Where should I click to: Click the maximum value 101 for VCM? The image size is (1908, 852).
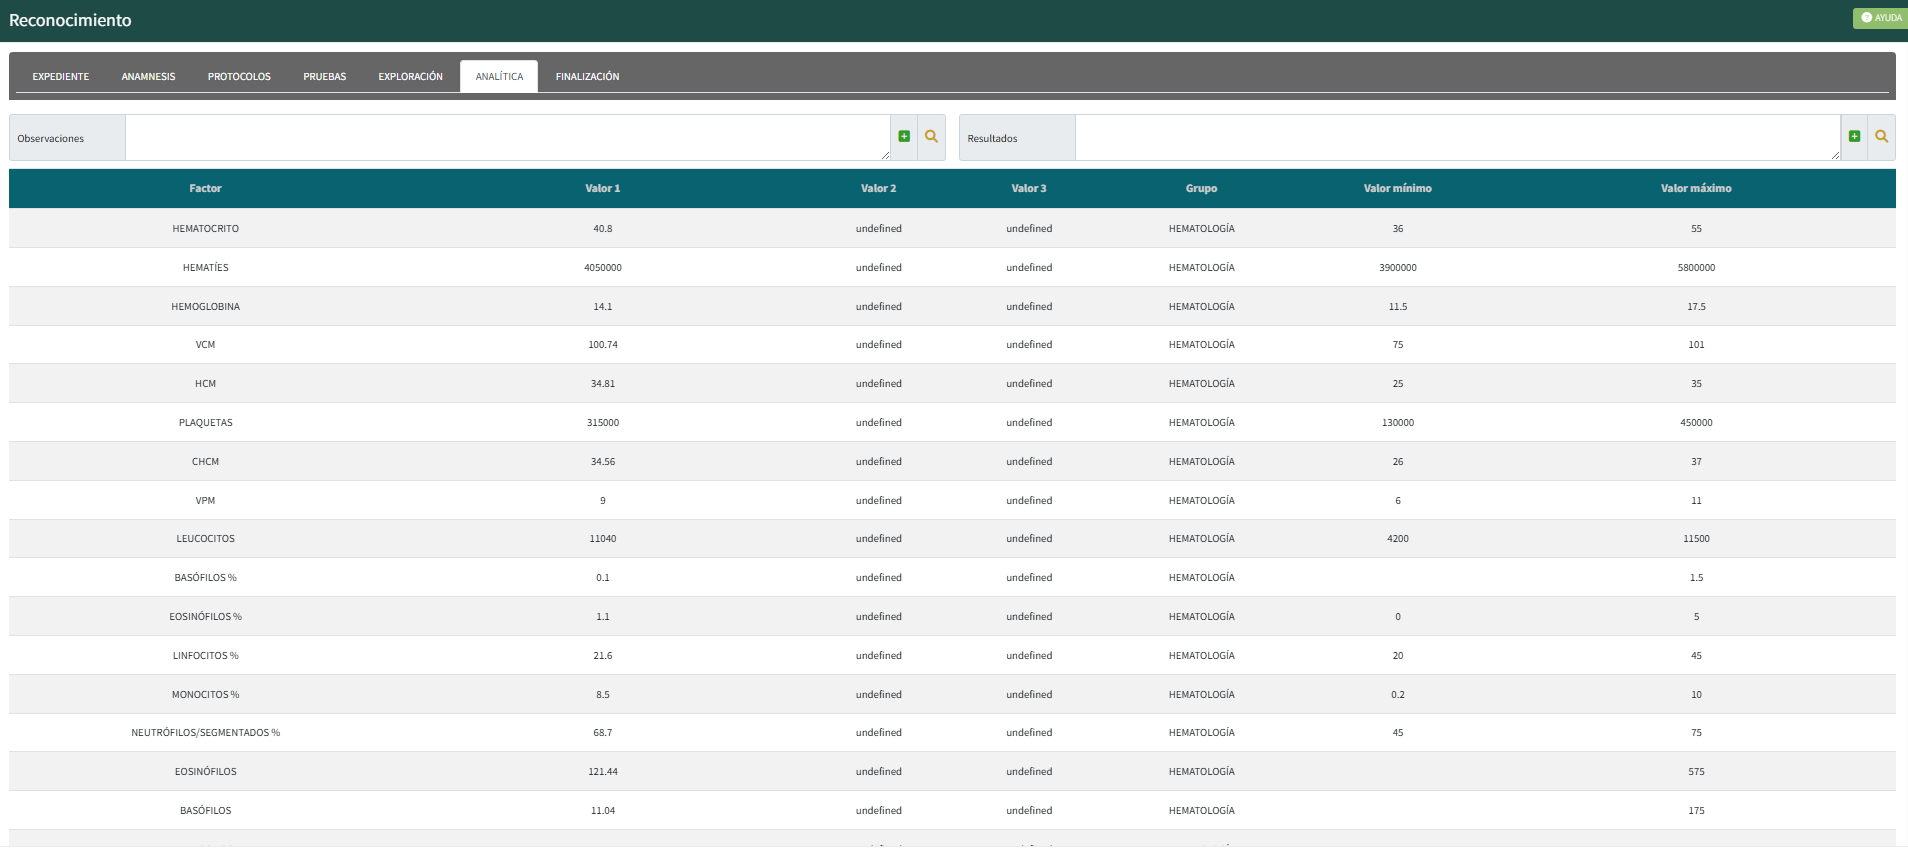[1696, 345]
